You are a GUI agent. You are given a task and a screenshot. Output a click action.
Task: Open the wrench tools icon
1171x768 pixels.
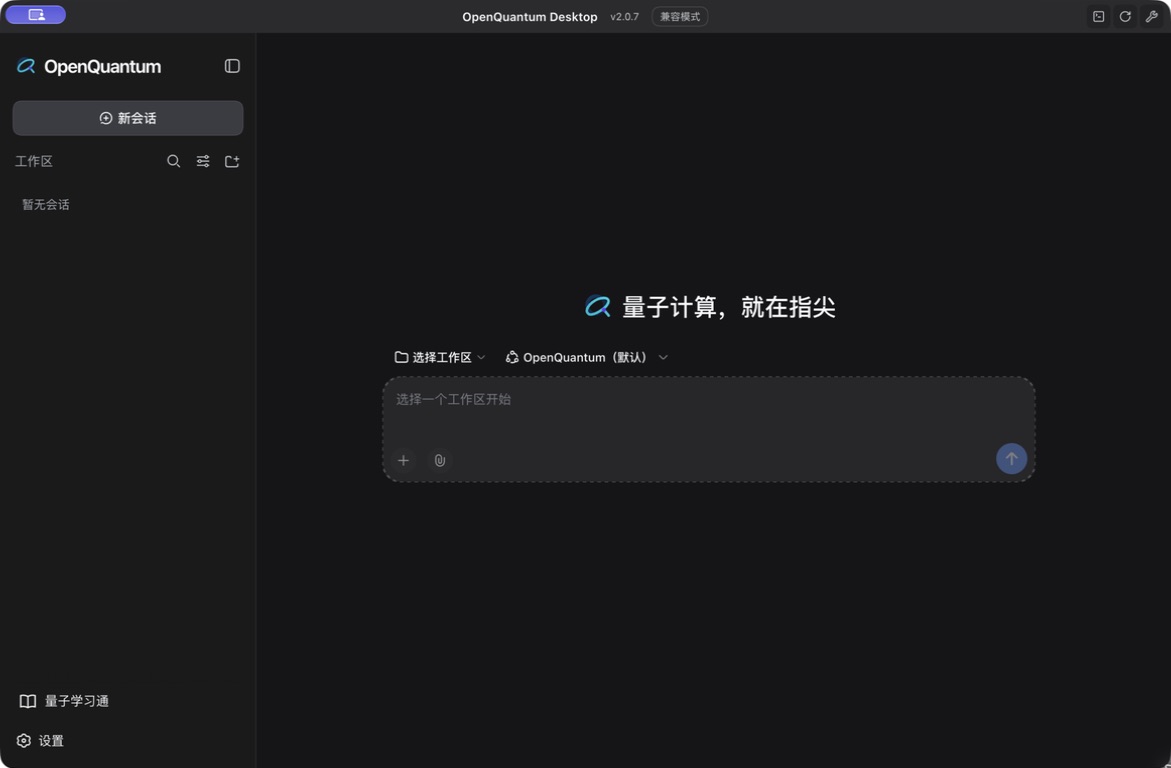pos(1152,16)
